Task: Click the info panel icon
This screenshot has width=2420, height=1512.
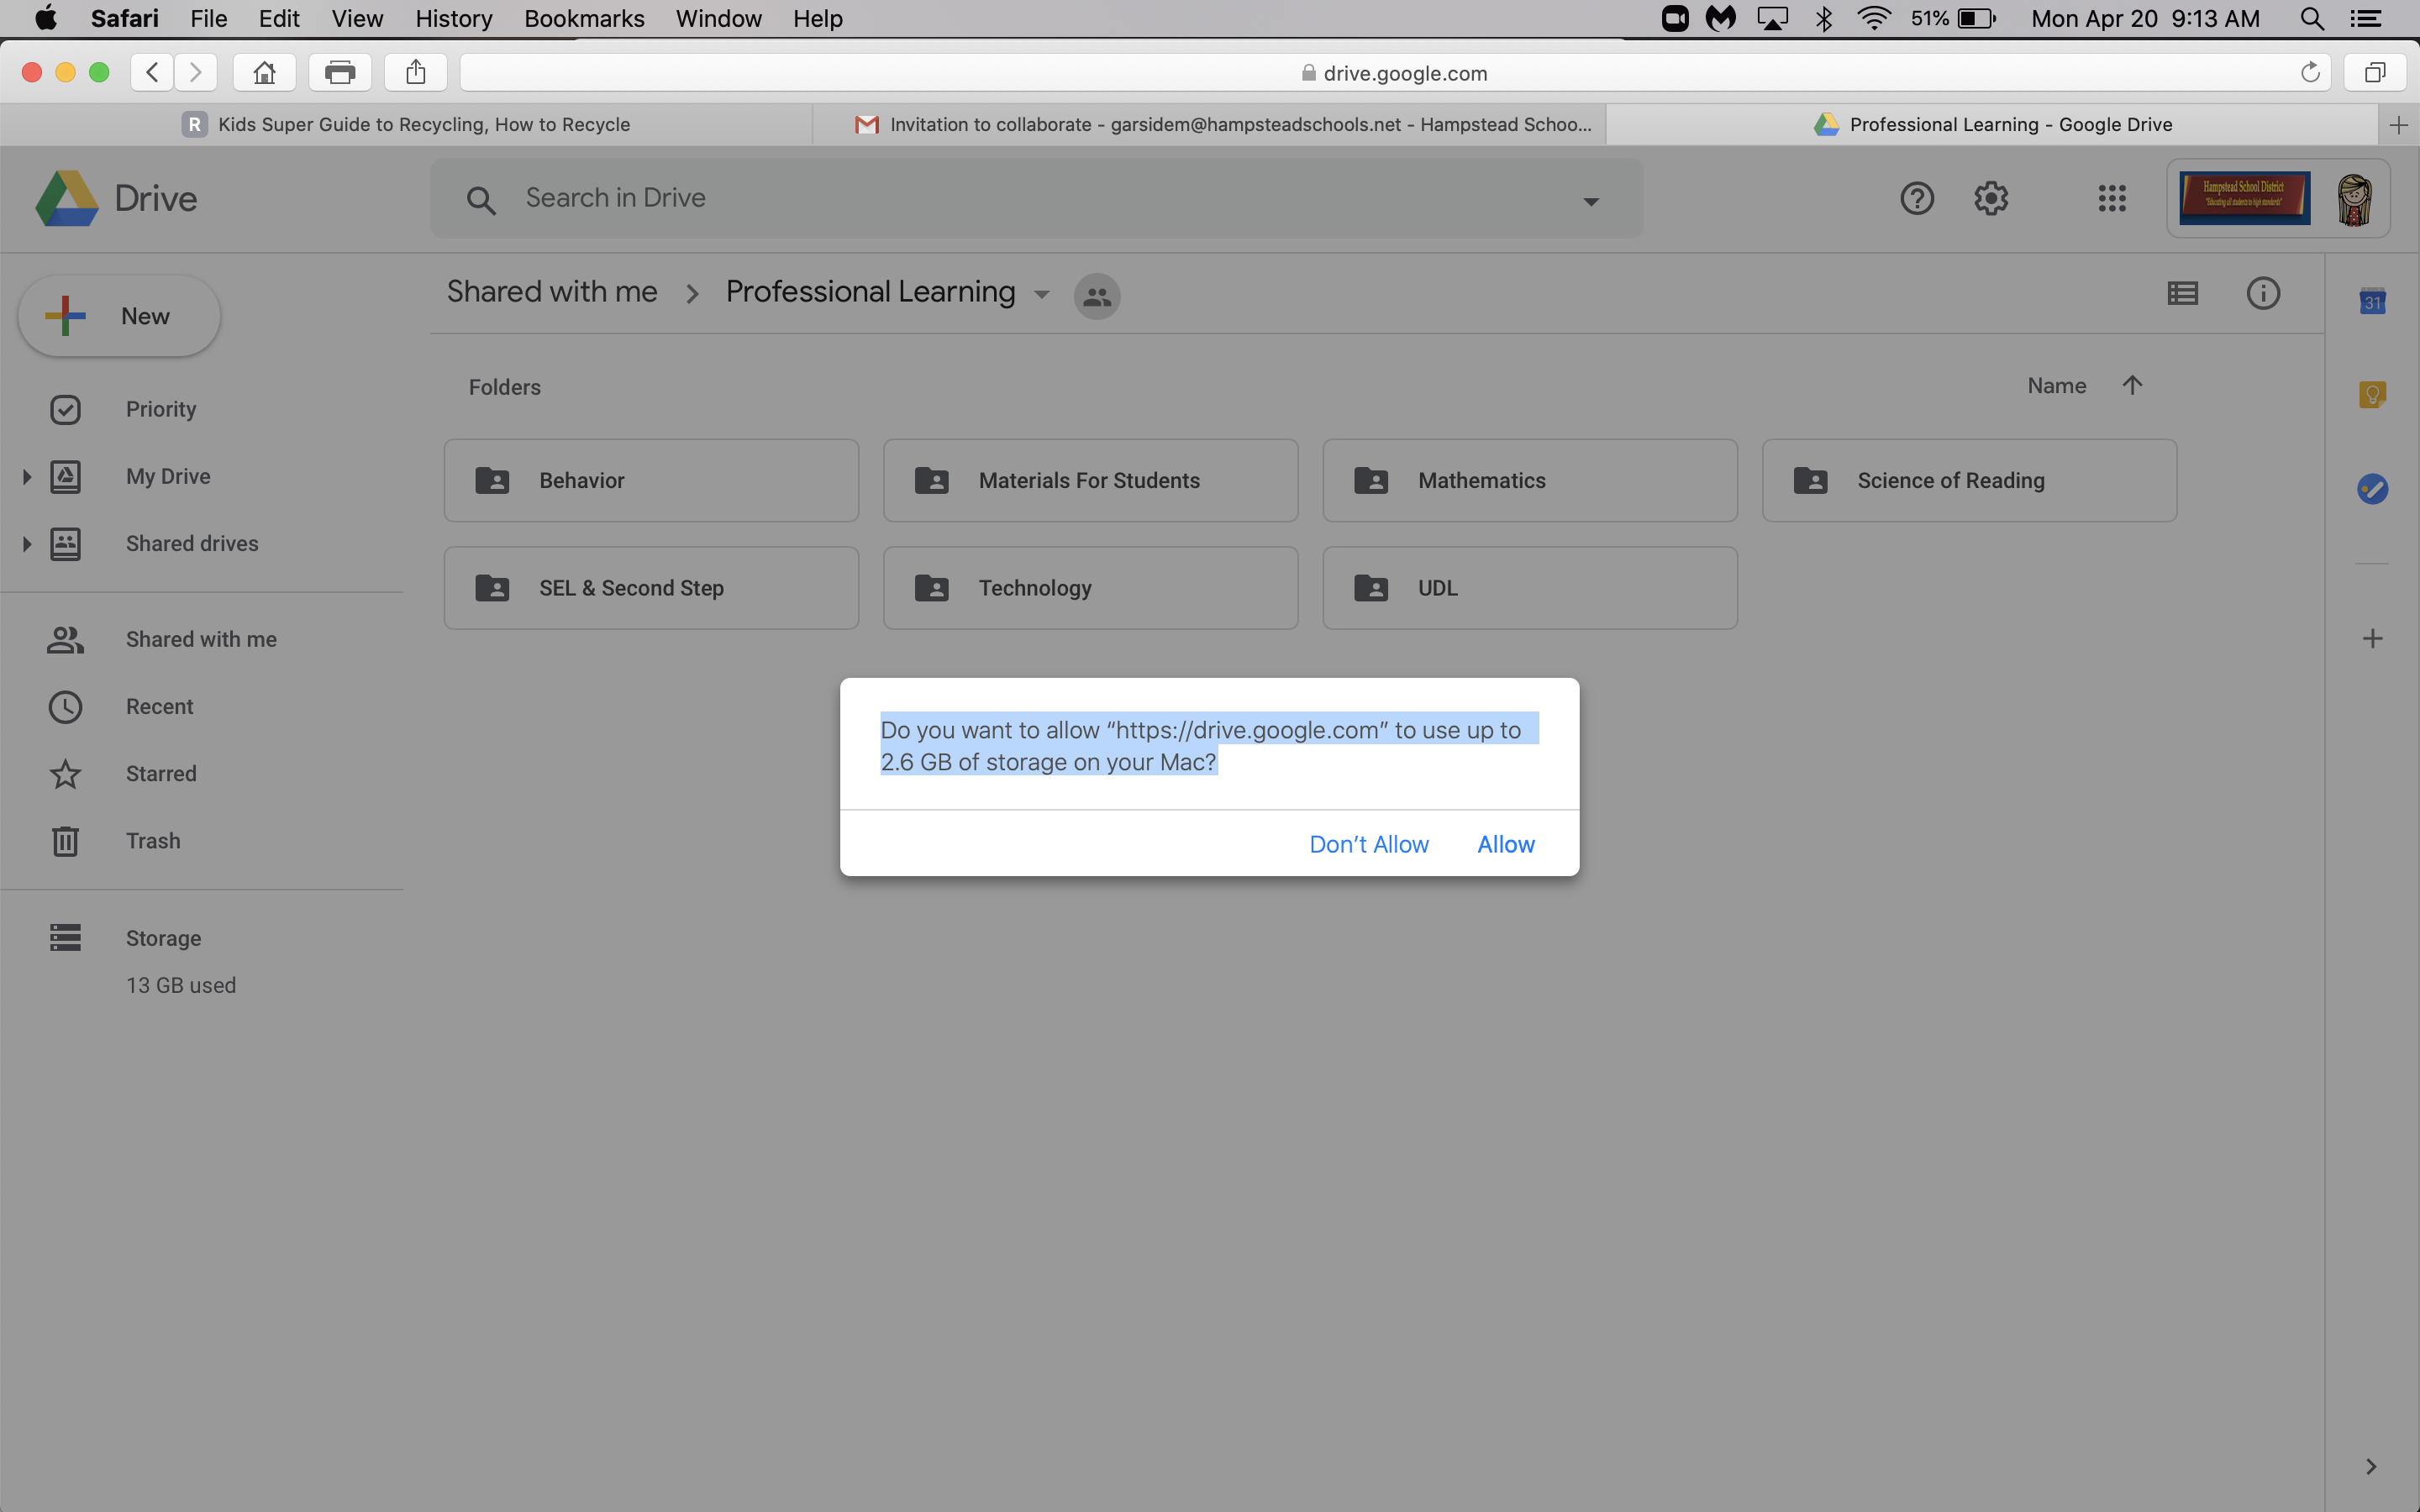Action: click(x=2263, y=292)
